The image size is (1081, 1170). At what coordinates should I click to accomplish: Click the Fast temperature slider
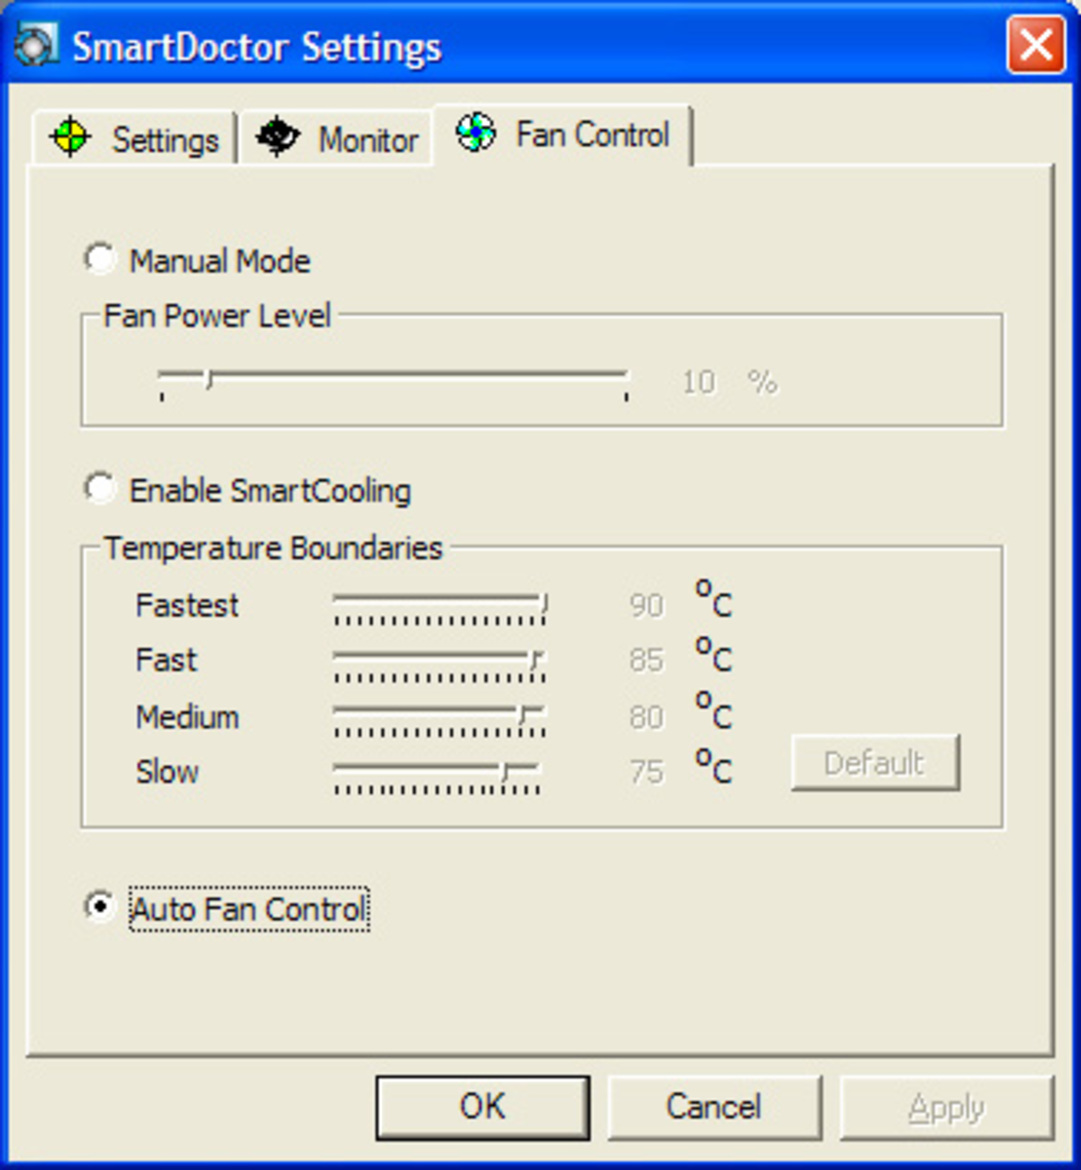point(440,658)
